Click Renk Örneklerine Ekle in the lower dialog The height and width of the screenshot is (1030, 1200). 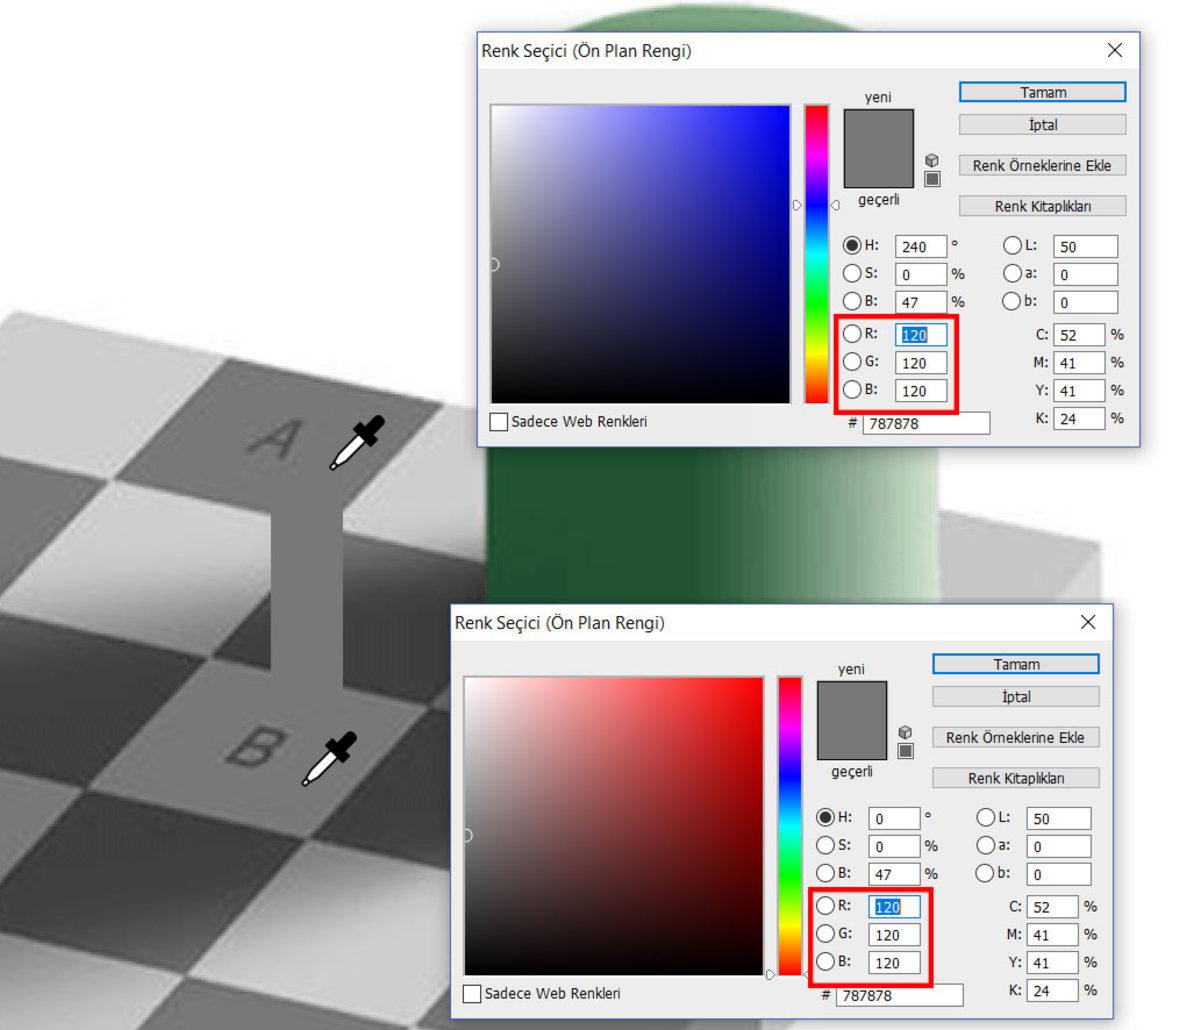pyautogui.click(x=1015, y=737)
